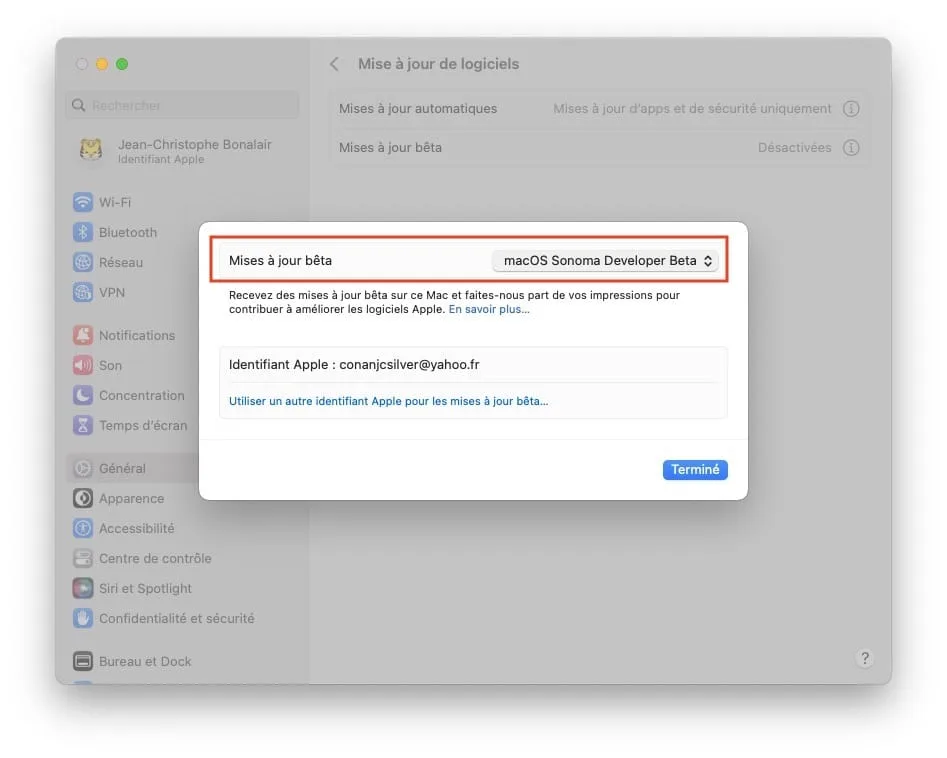This screenshot has width=947, height=758.
Task: Show info about Mises à jour bêta
Action: pos(851,147)
